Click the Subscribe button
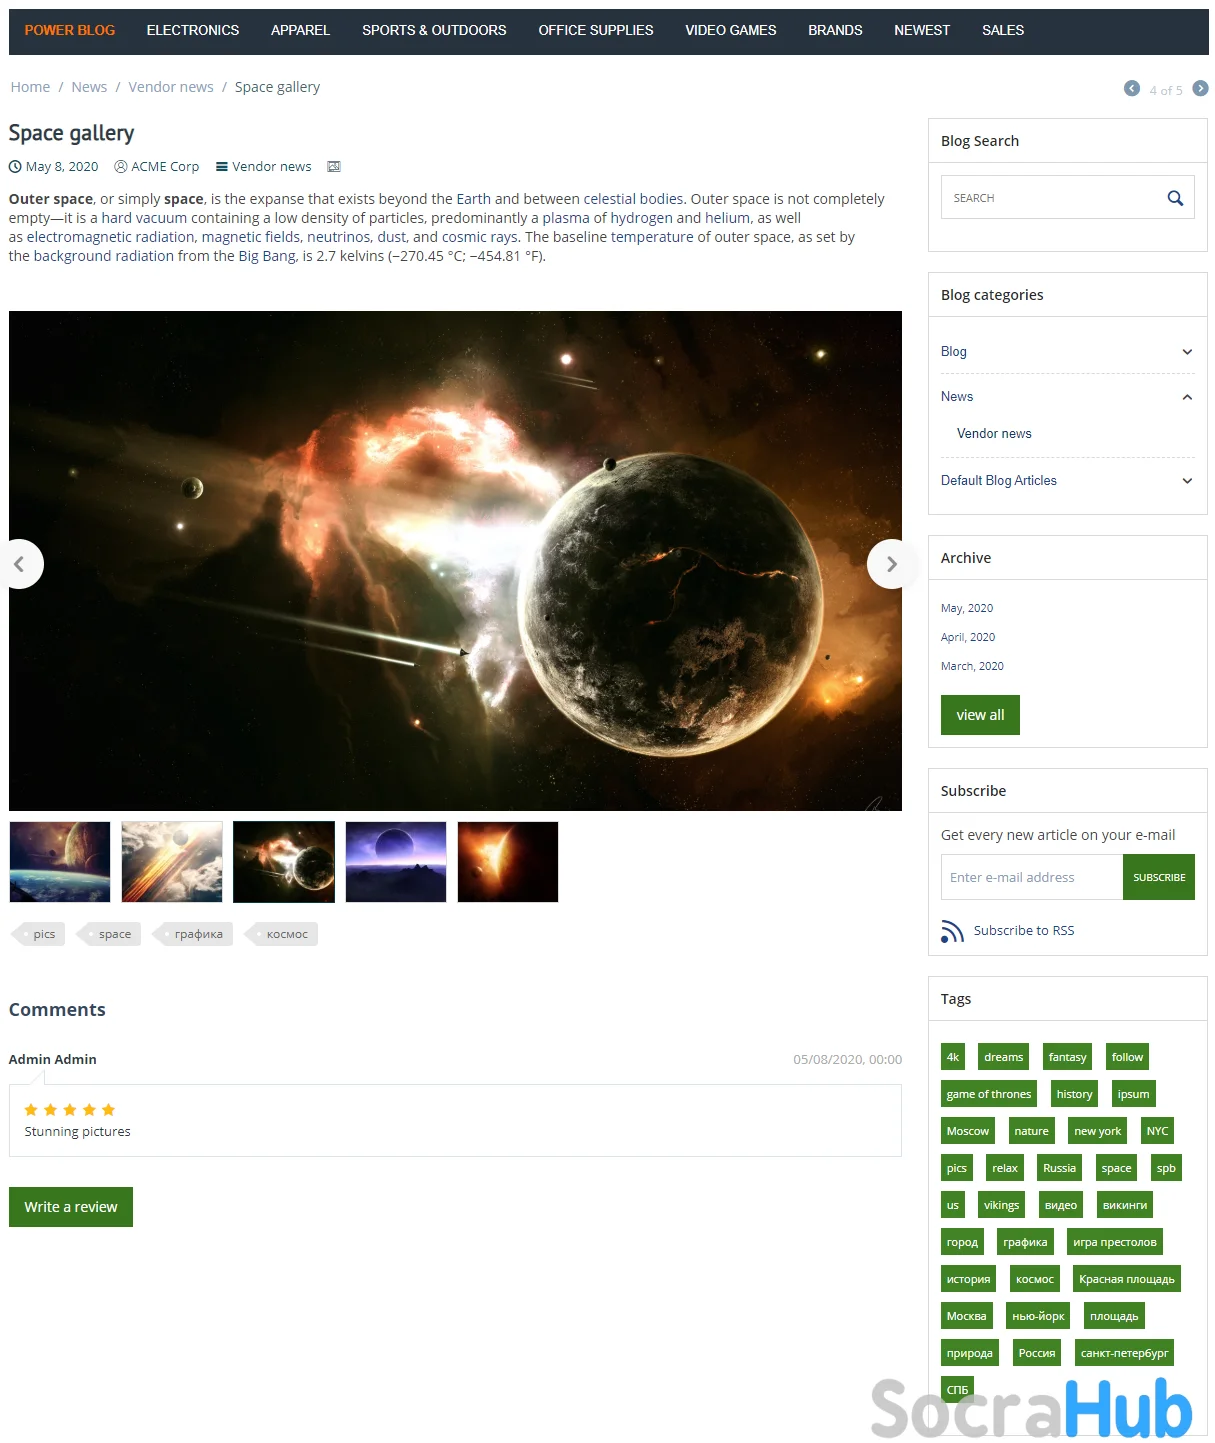 click(x=1159, y=877)
